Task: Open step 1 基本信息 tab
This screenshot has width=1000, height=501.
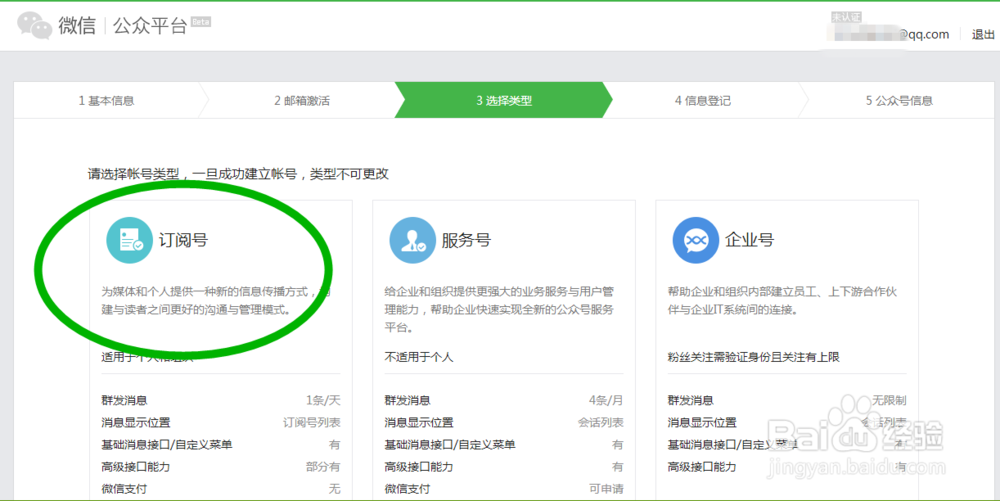Action: (x=107, y=101)
